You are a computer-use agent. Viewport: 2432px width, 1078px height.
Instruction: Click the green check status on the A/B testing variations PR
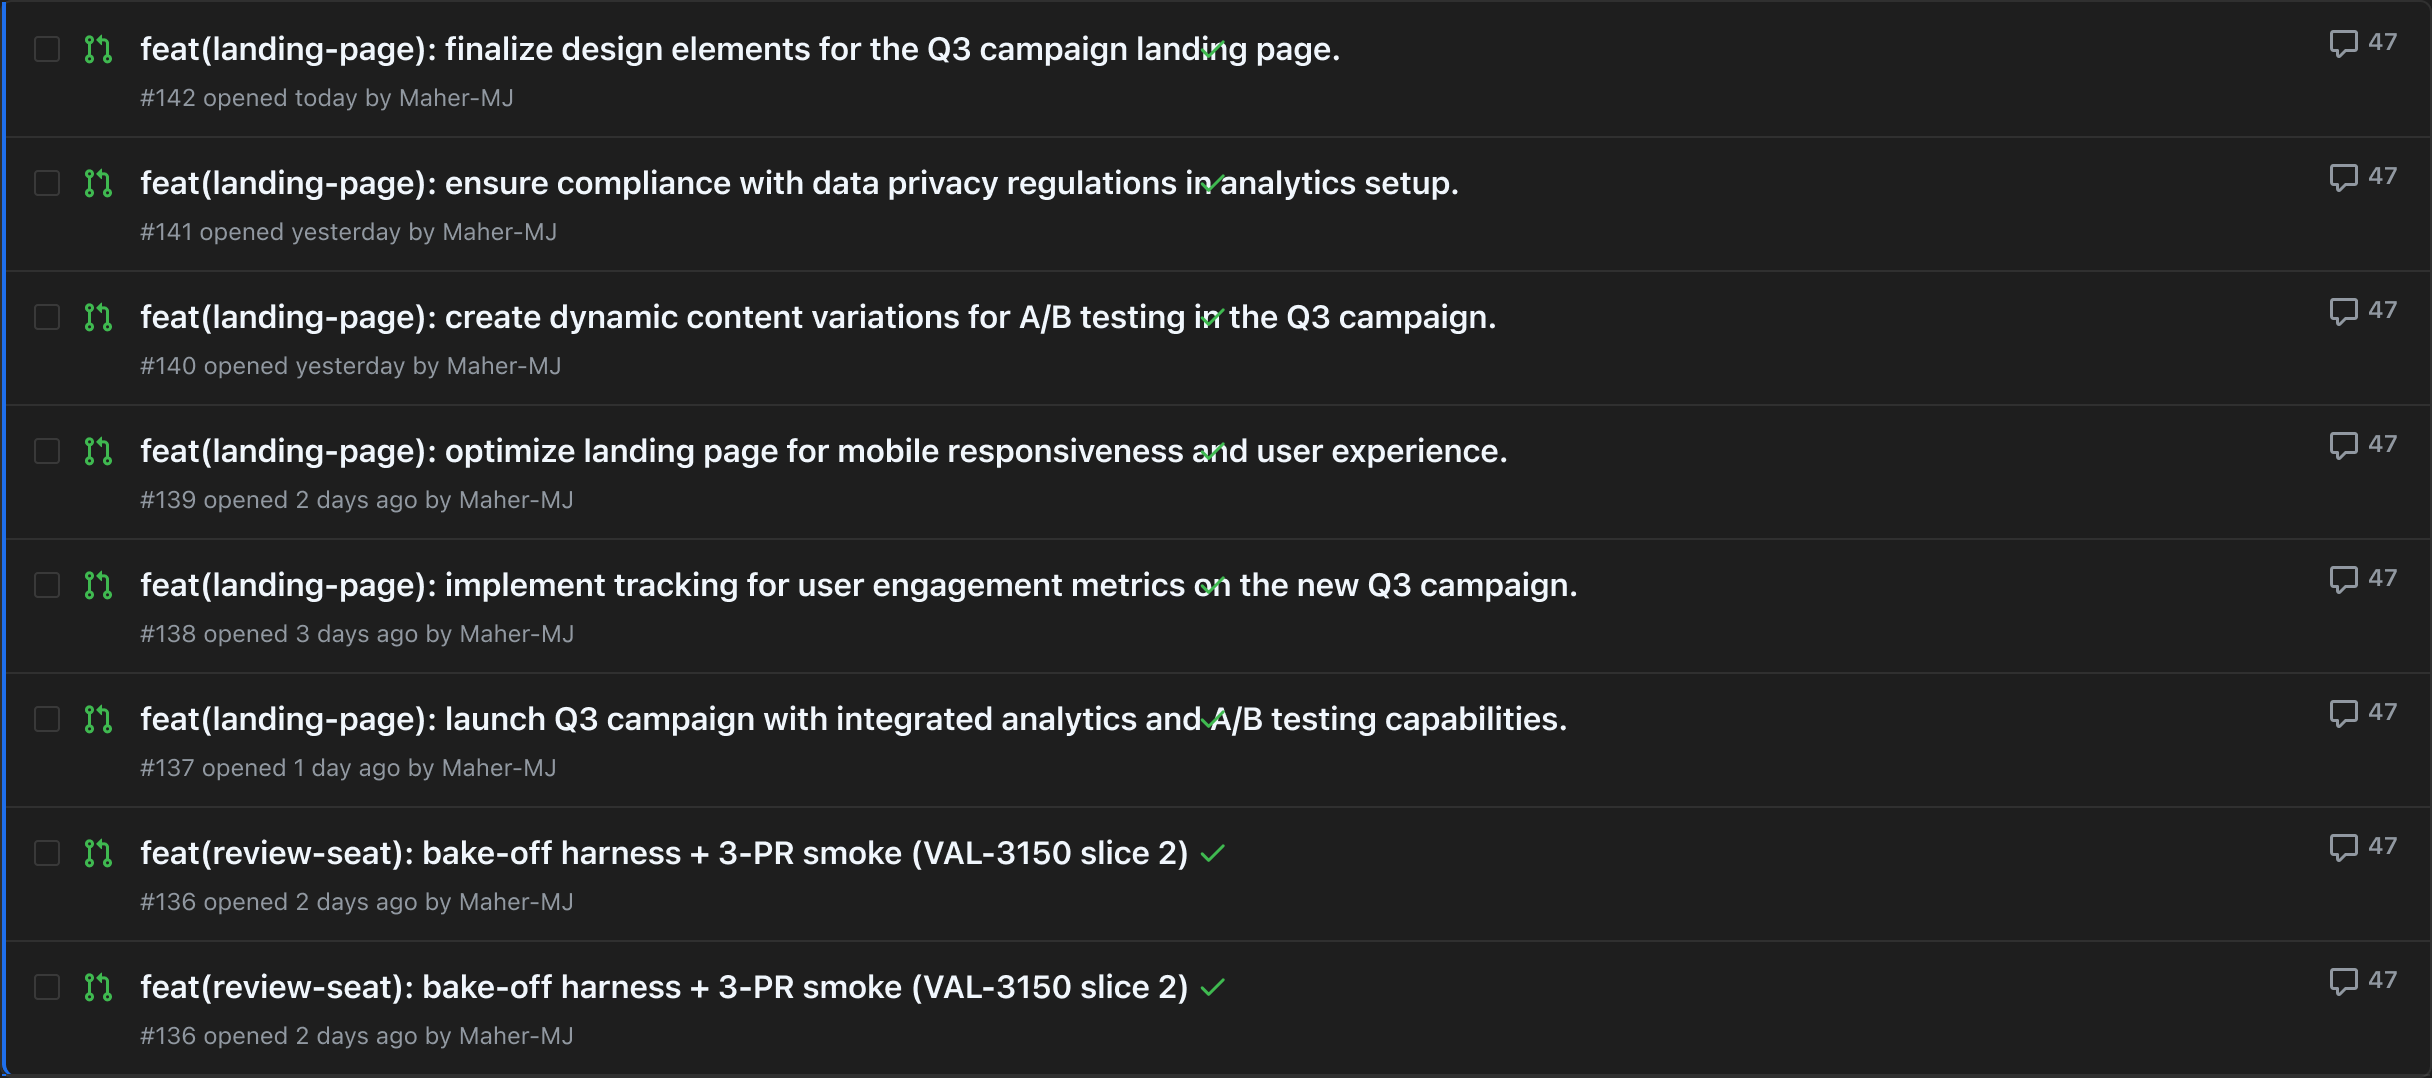1212,317
